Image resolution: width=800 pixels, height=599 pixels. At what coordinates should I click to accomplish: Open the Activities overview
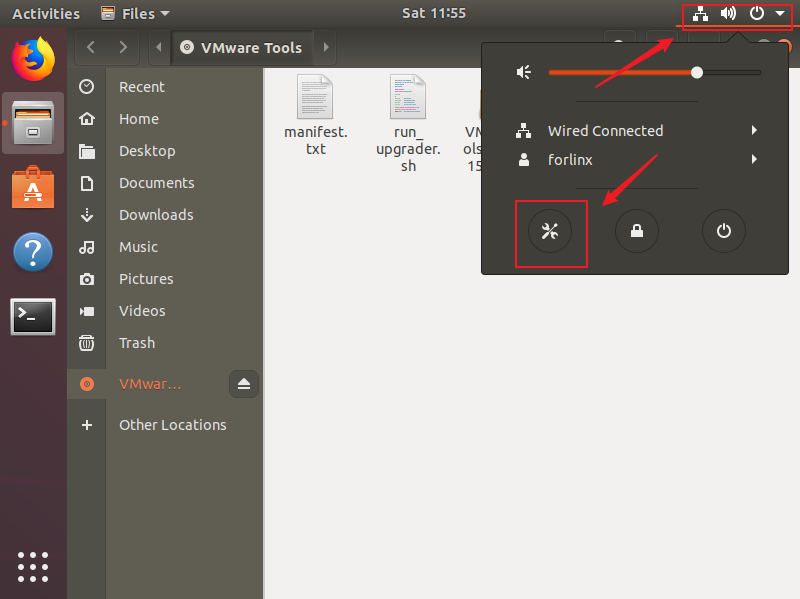pos(46,14)
